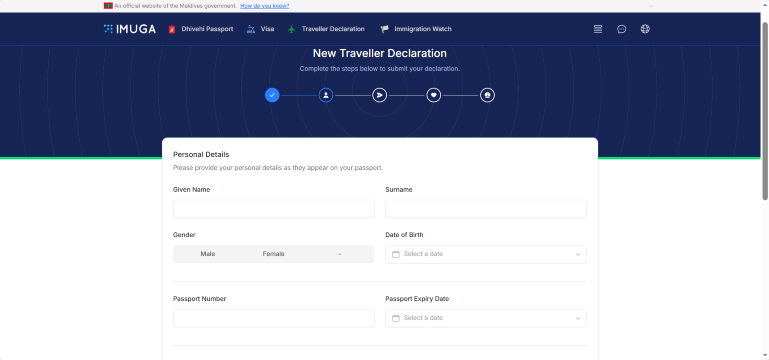Click the 'Please provide your personal details' text
This screenshot has height=360, width=769.
click(278, 168)
